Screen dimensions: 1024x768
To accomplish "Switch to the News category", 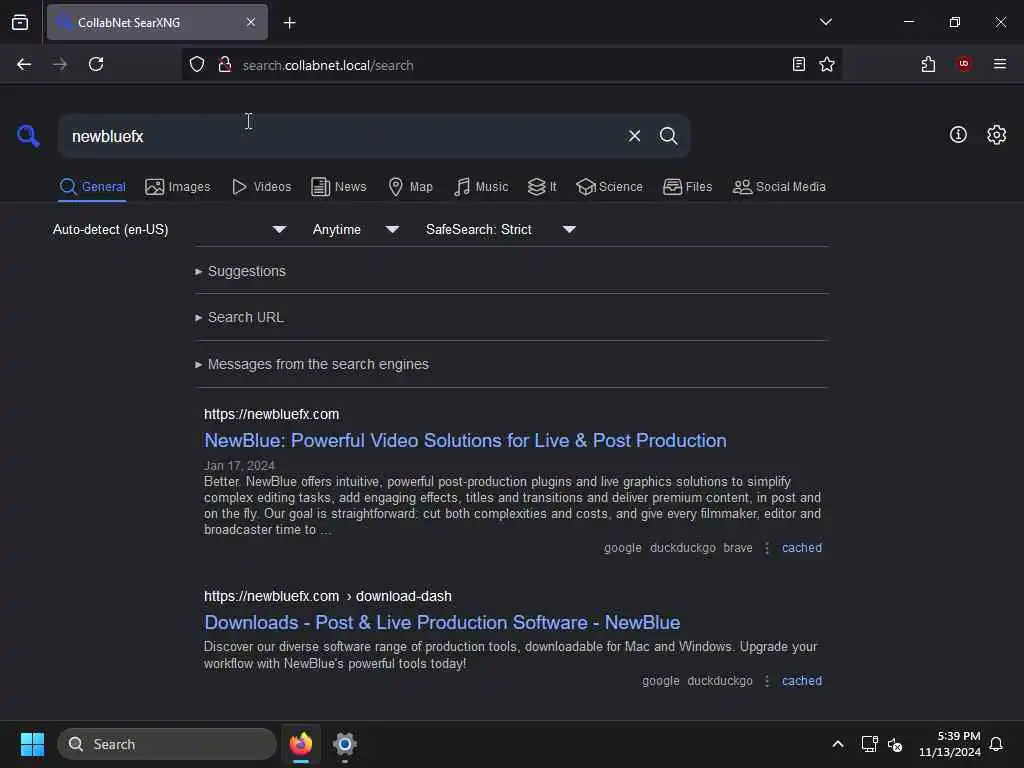I will [339, 187].
